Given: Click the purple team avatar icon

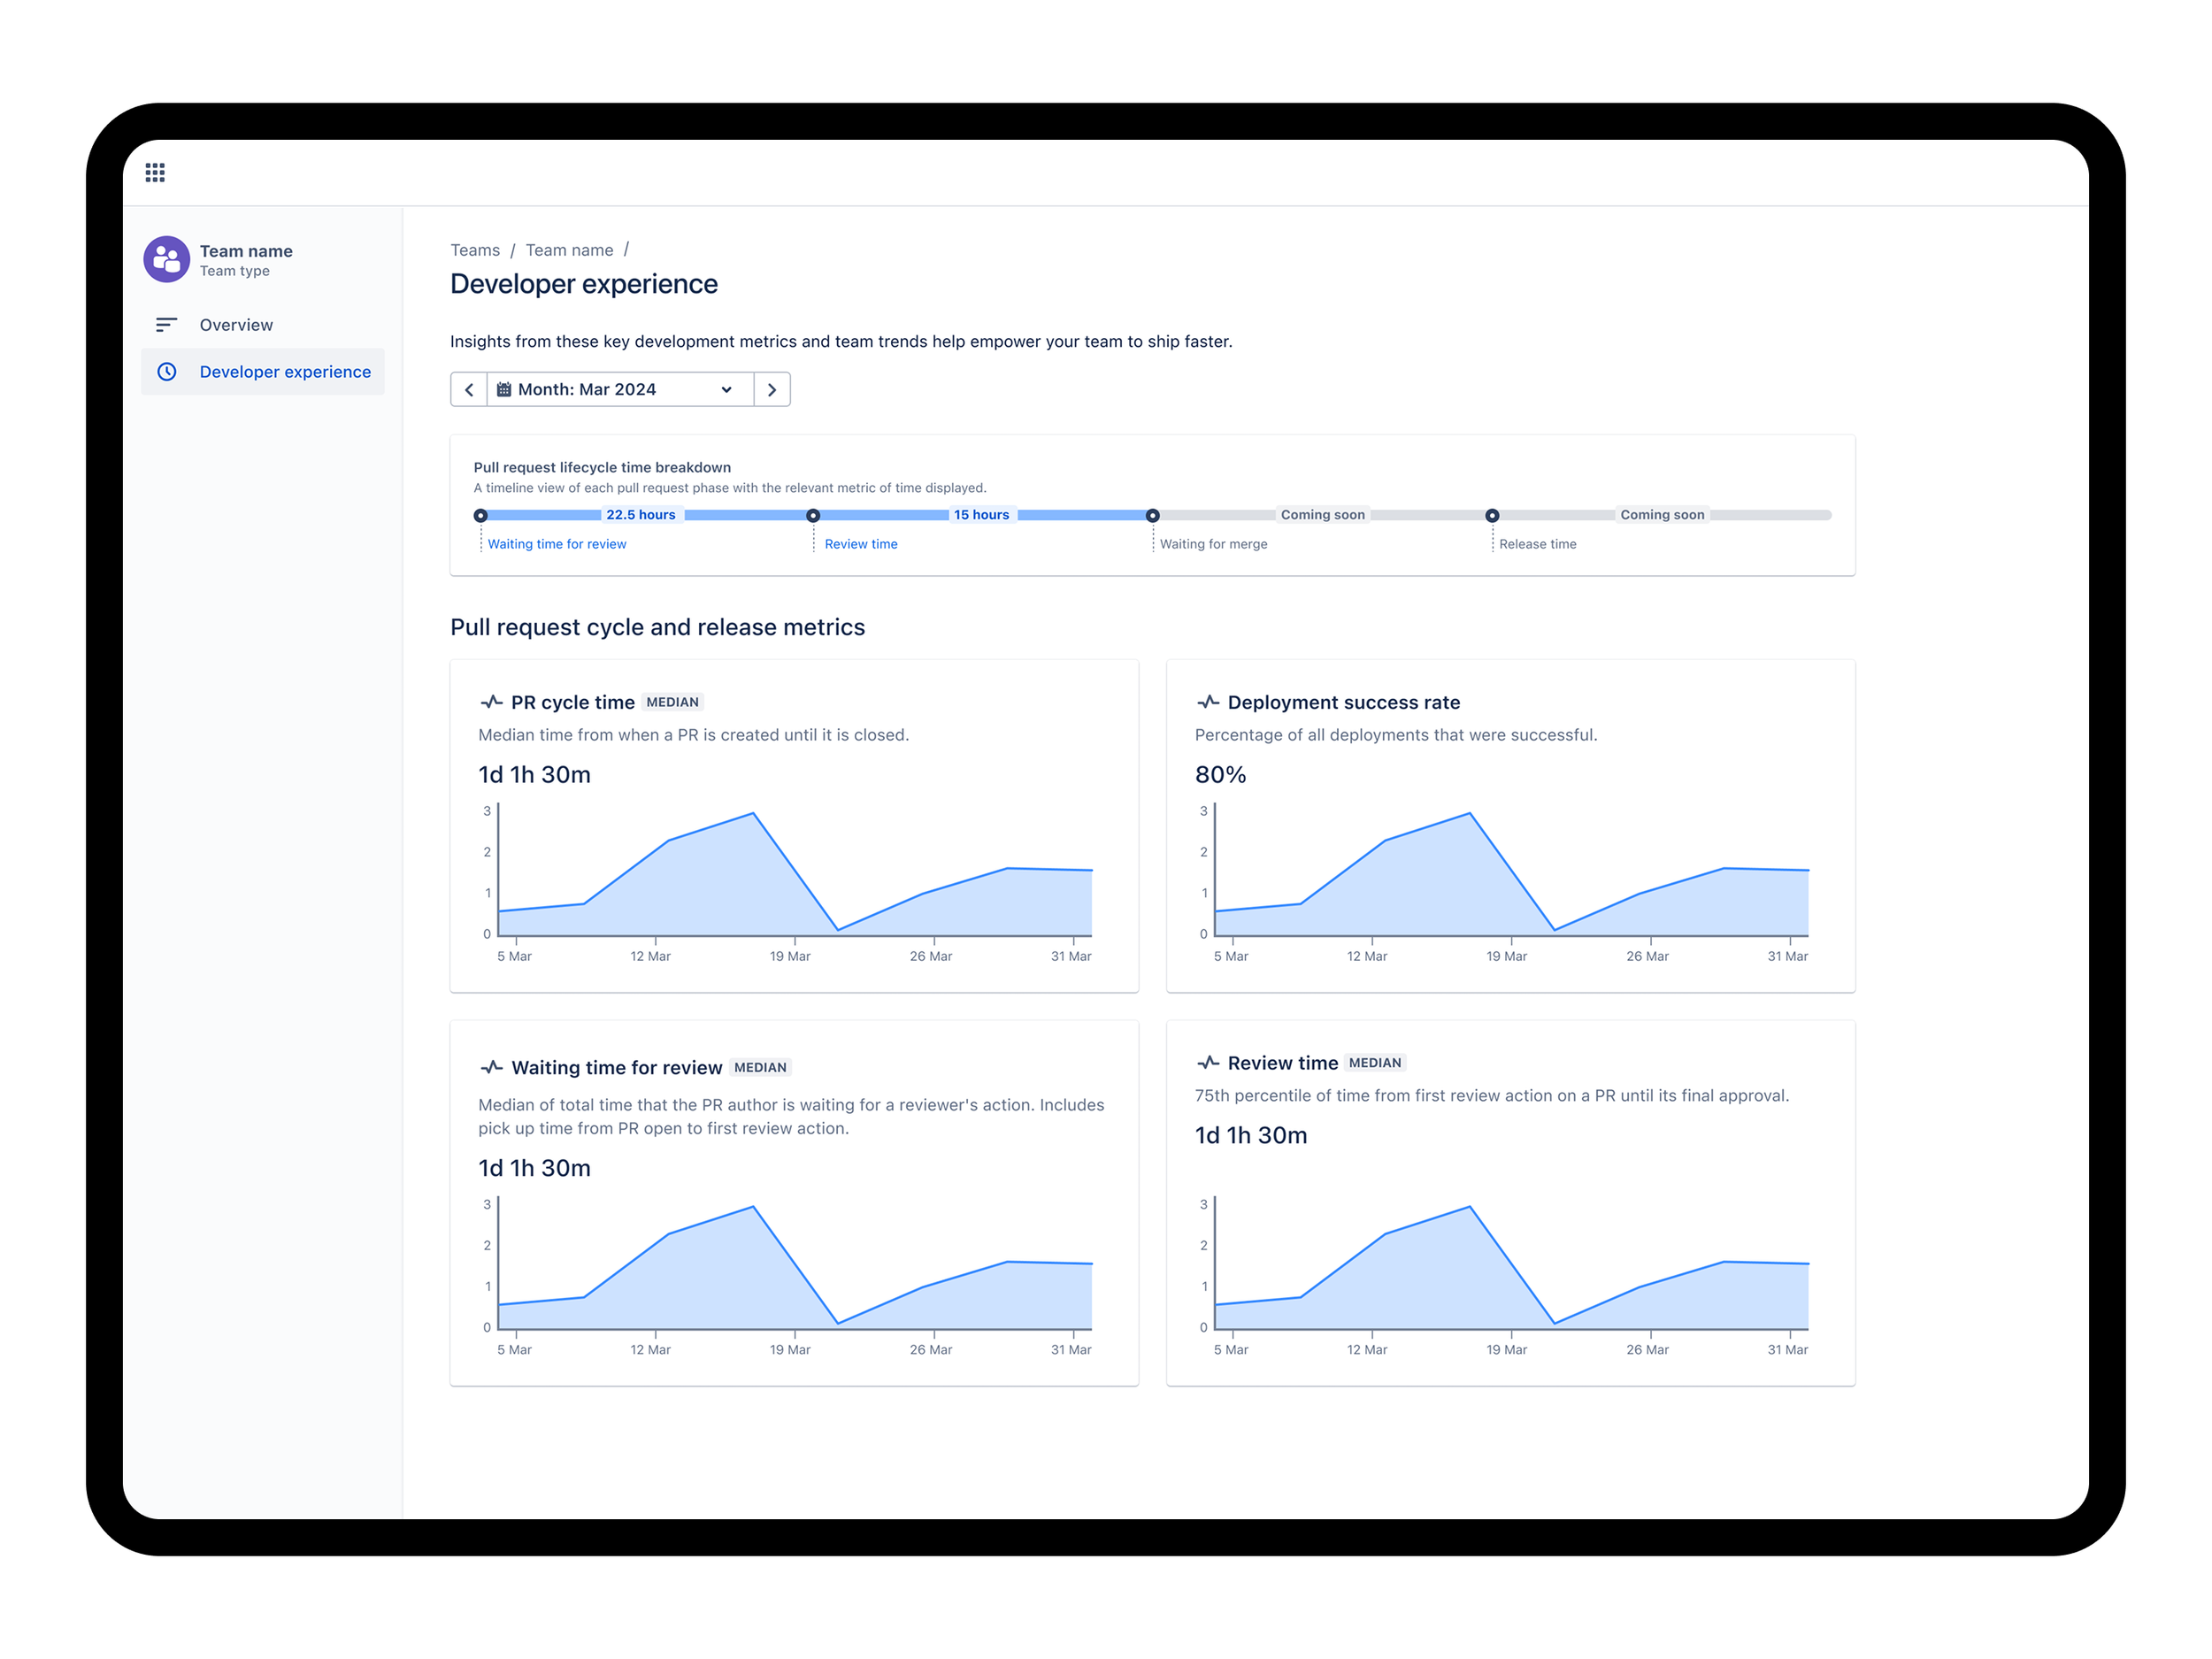Looking at the screenshot, I should coord(166,259).
